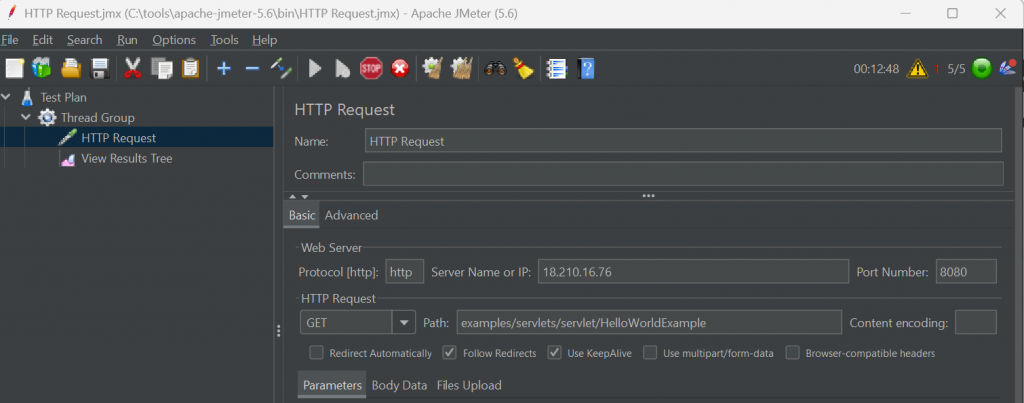This screenshot has height=403, width=1024.
Task: Collapse the Test Plan tree node
Action: click(x=8, y=97)
